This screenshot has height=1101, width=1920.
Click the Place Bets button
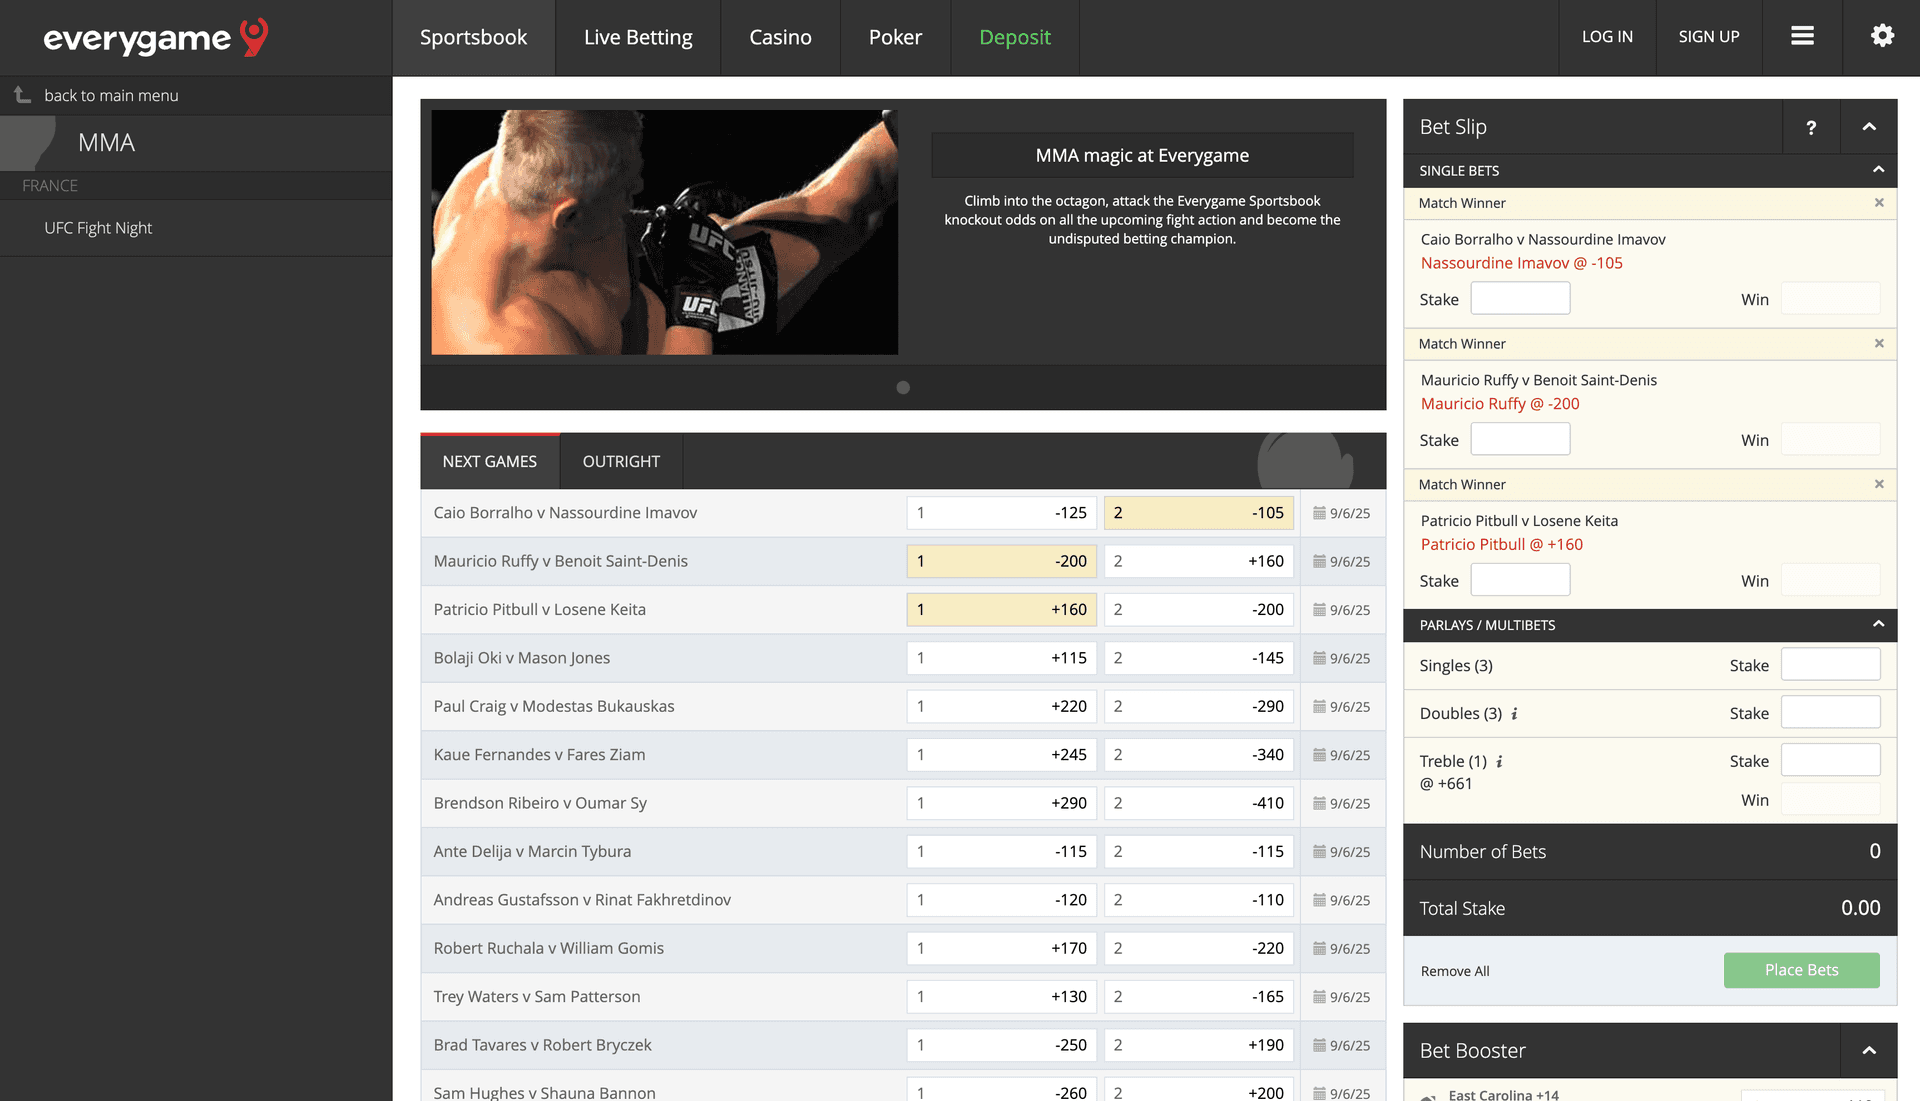(x=1801, y=970)
